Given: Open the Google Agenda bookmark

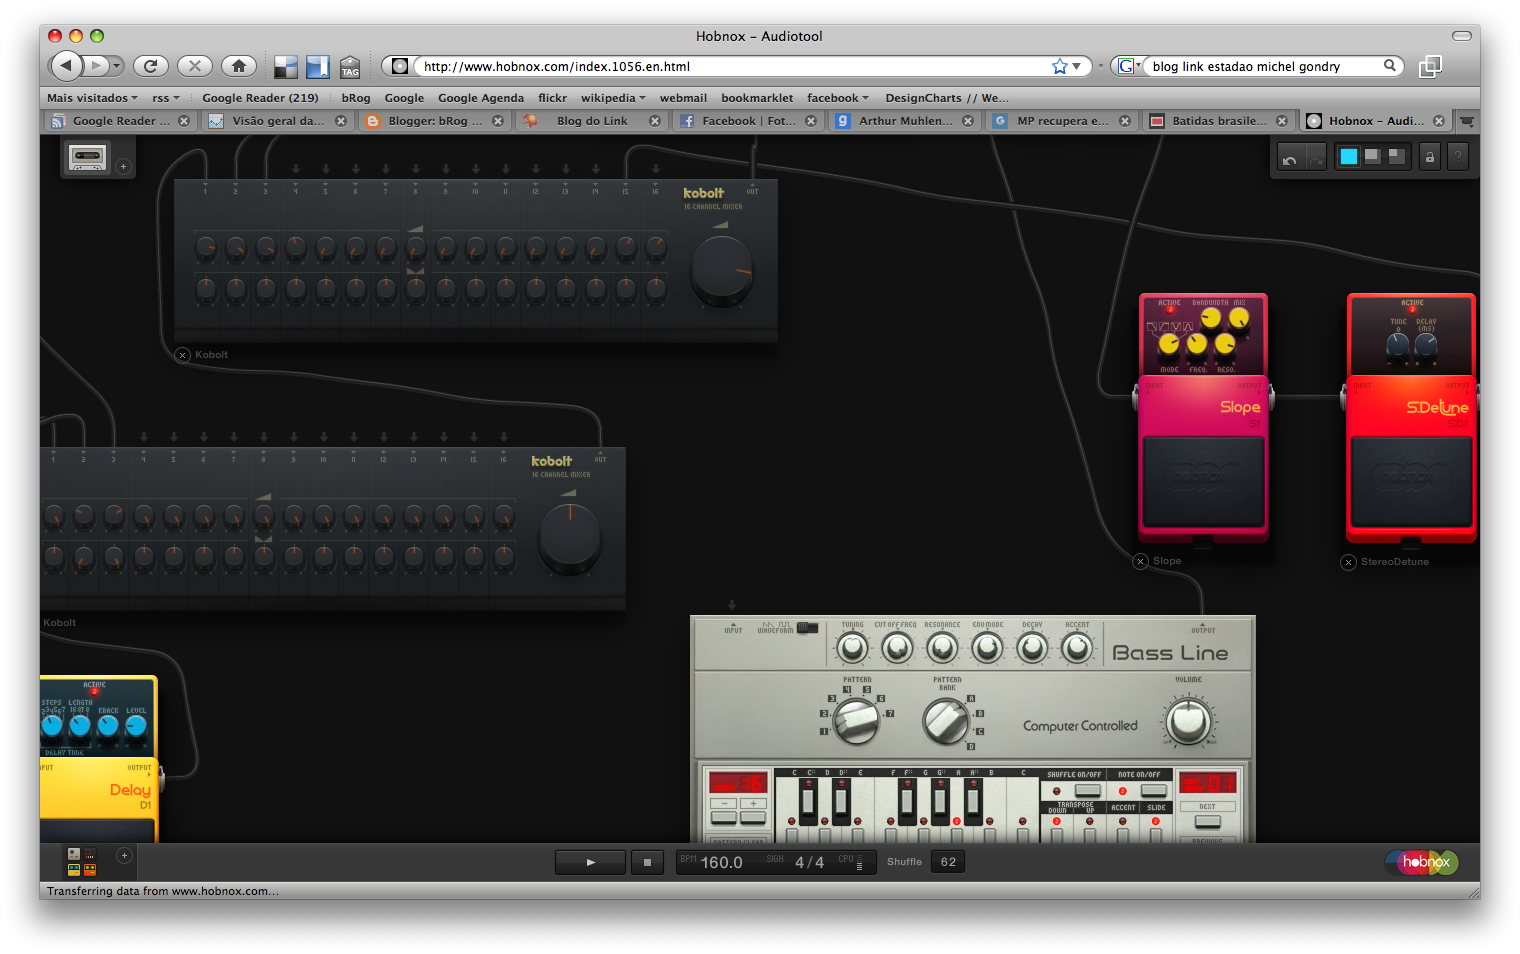Looking at the screenshot, I should [x=480, y=98].
